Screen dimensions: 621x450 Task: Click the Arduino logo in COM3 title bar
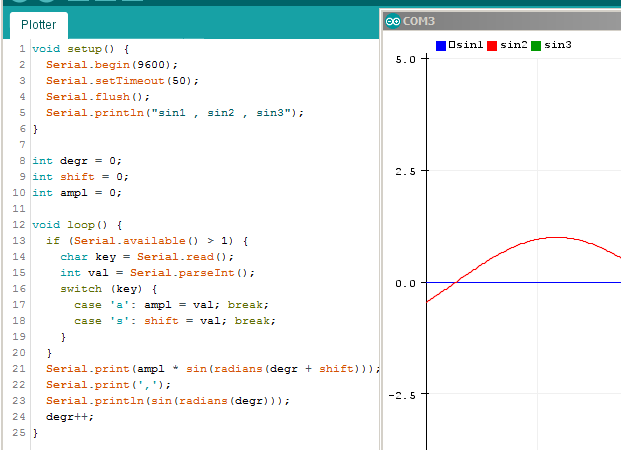coord(392,21)
